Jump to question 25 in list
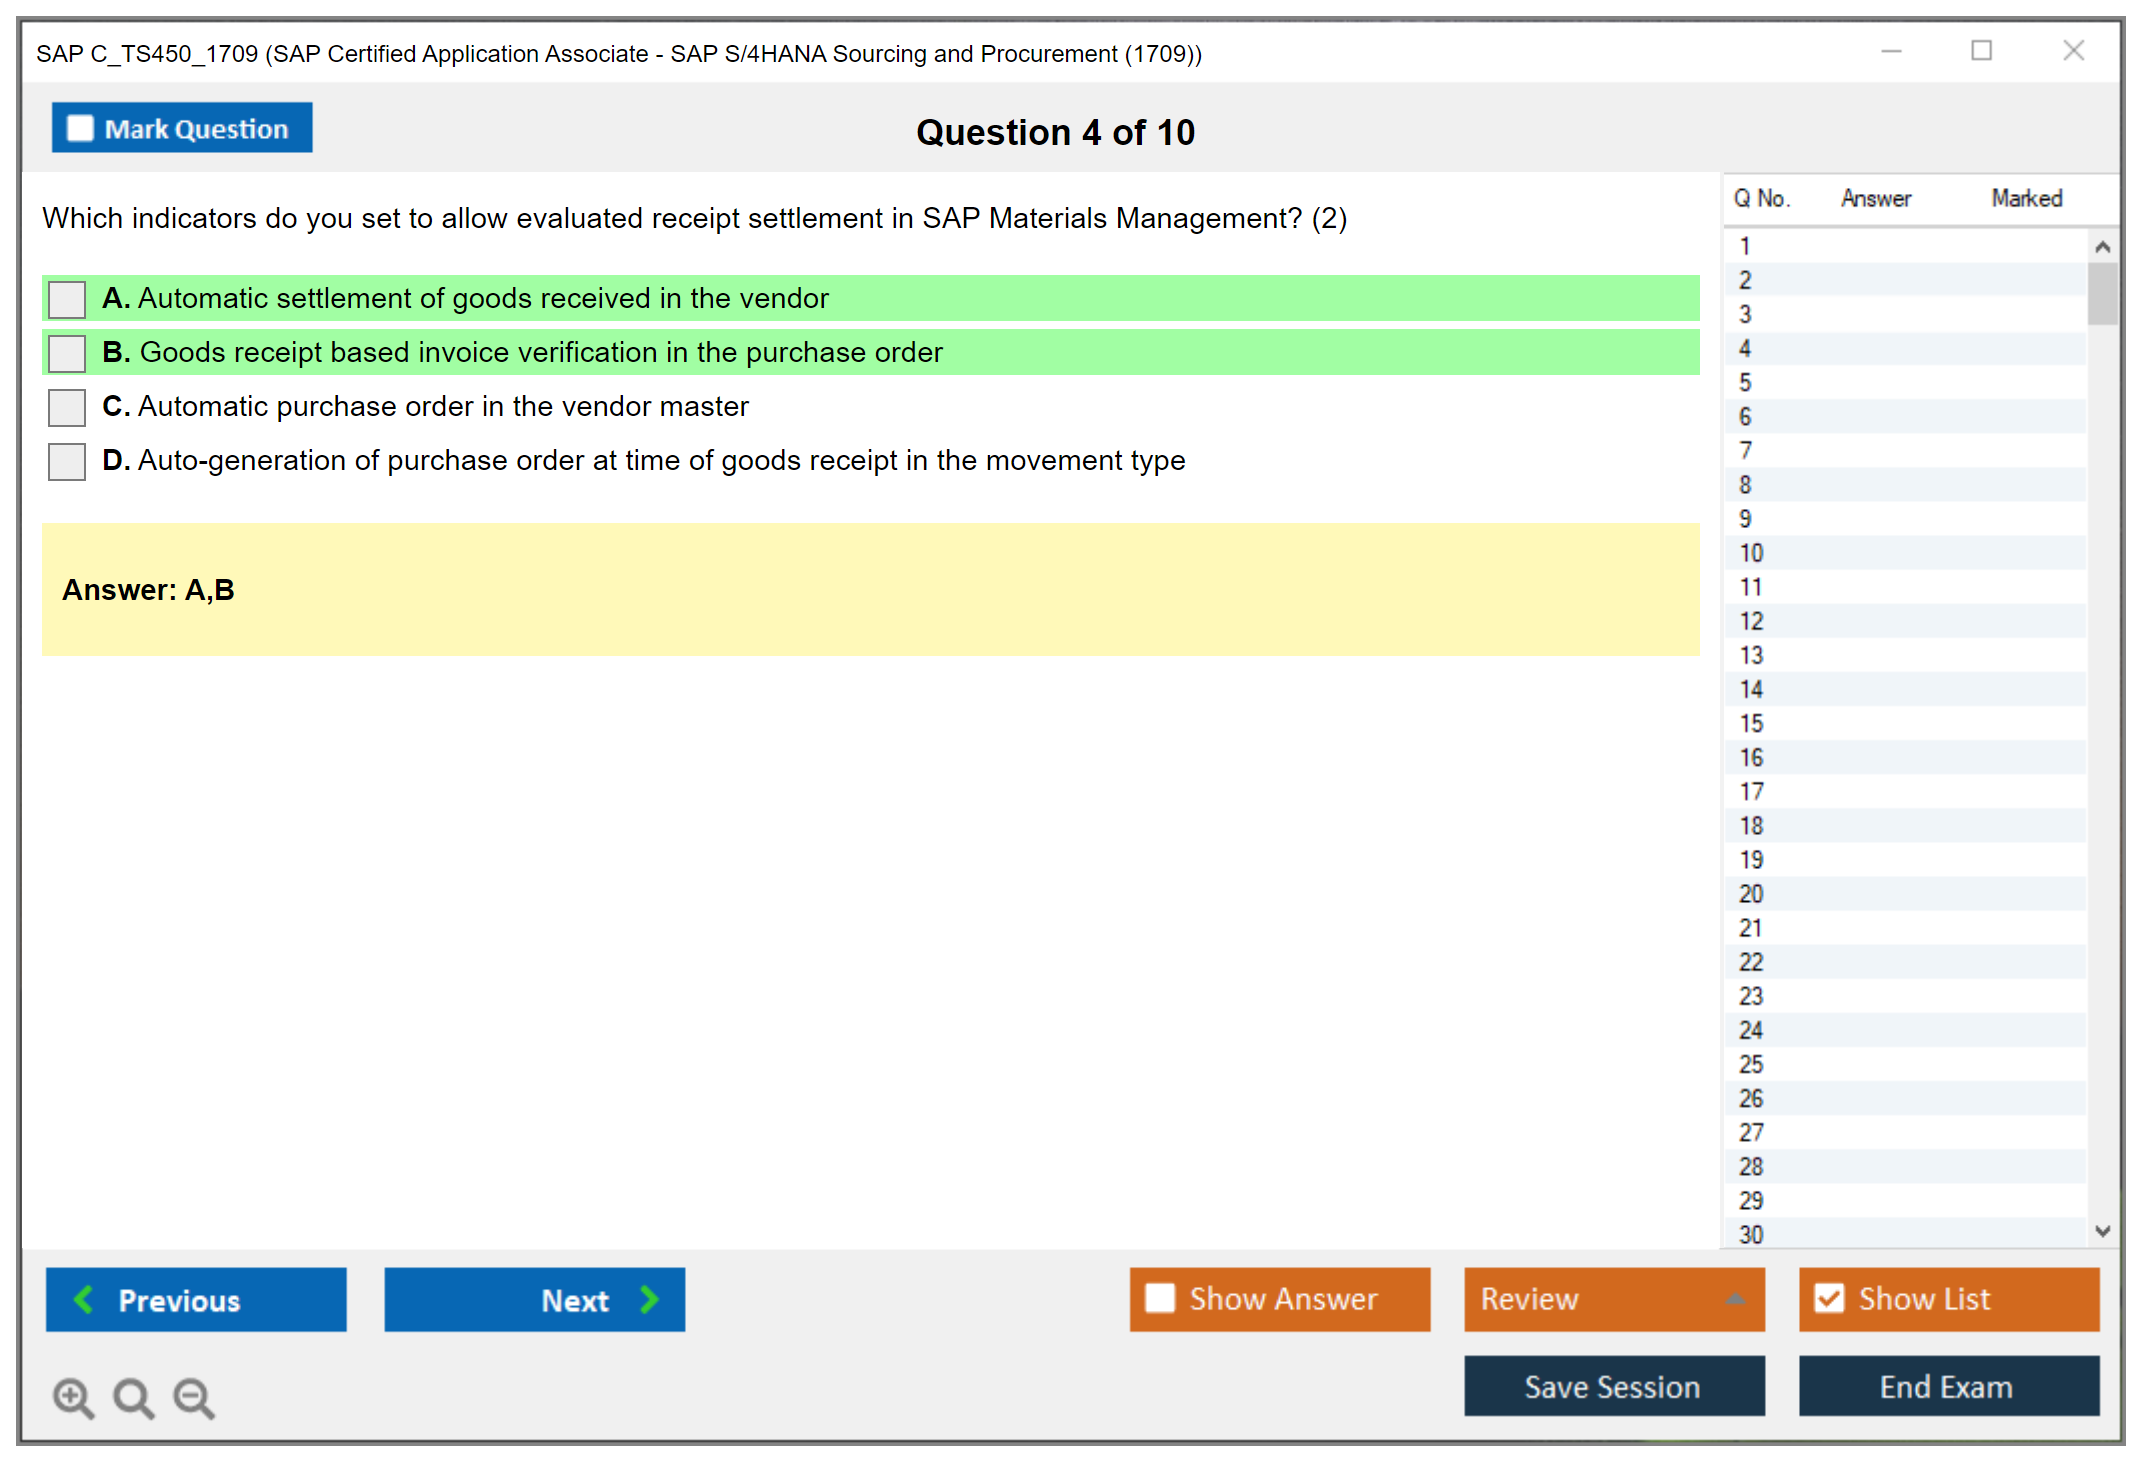The height and width of the screenshot is (1470, 2150). [x=1751, y=1064]
